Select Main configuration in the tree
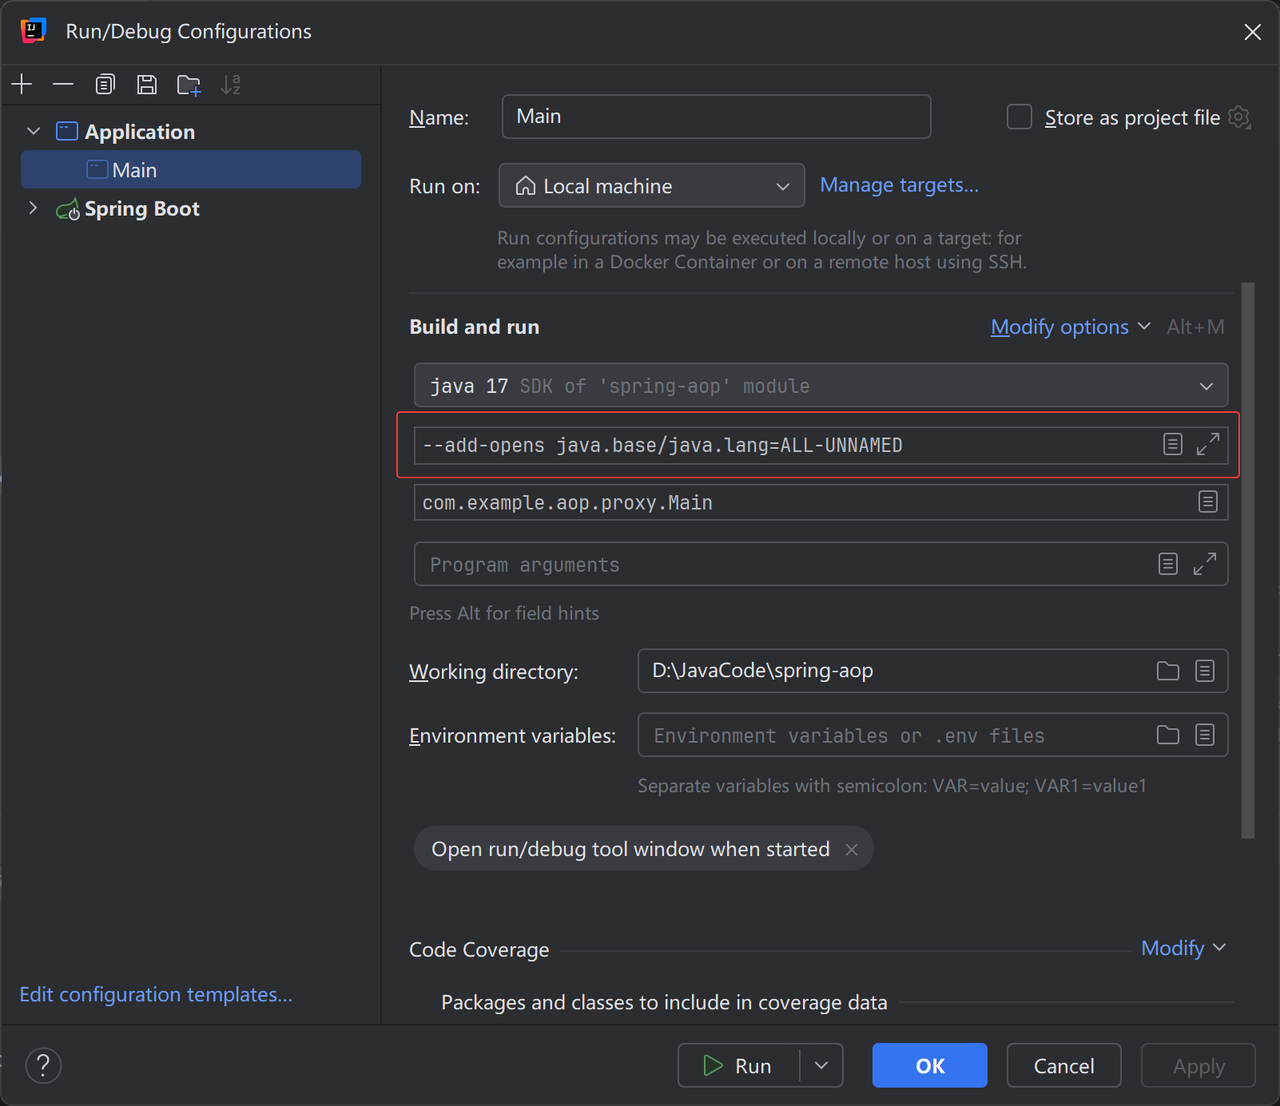 coord(135,170)
